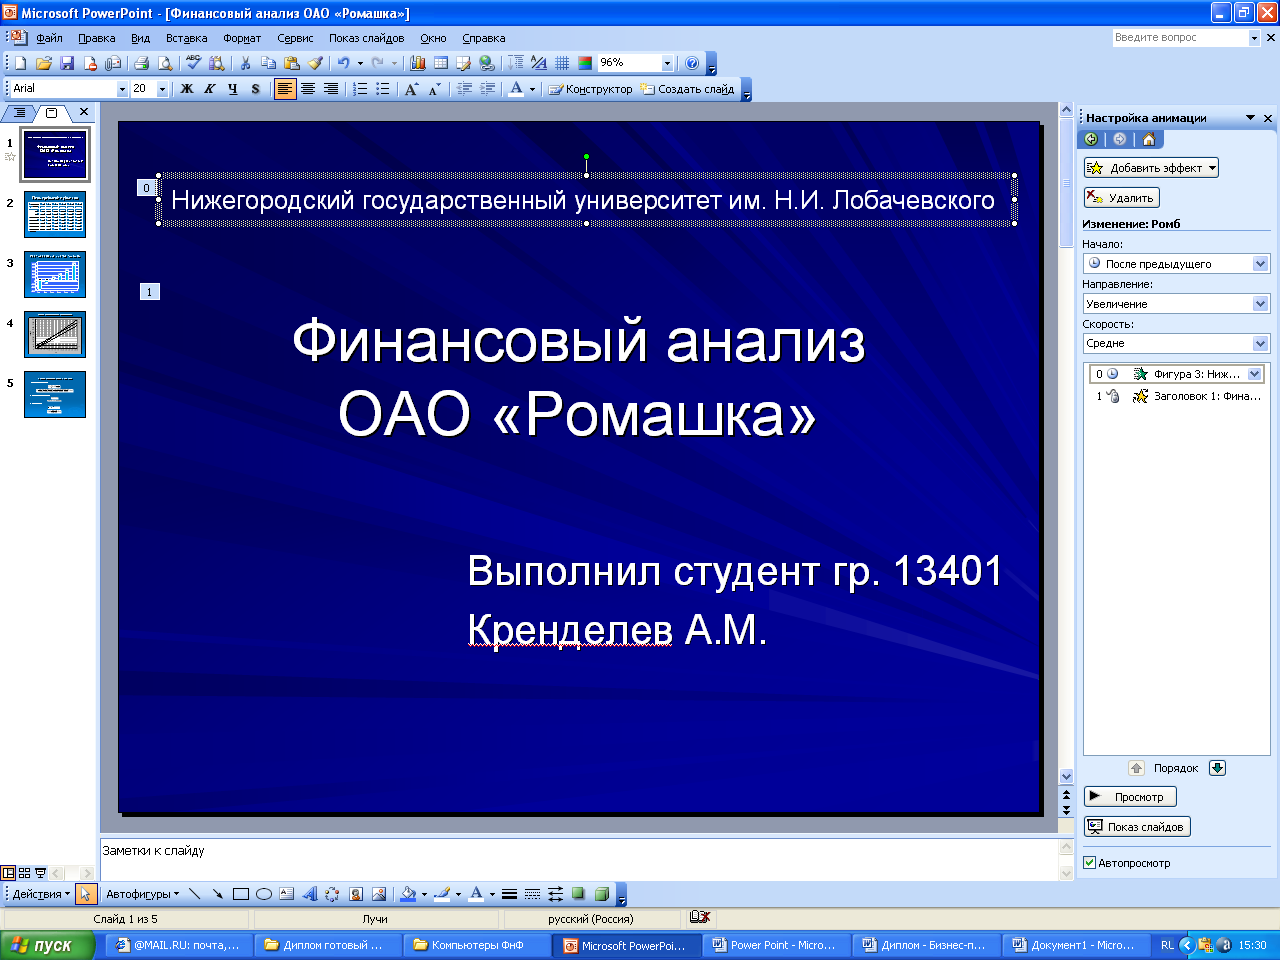Open the Начало 'После предыдущего' dropdown
The image size is (1280, 960).
(x=1260, y=264)
